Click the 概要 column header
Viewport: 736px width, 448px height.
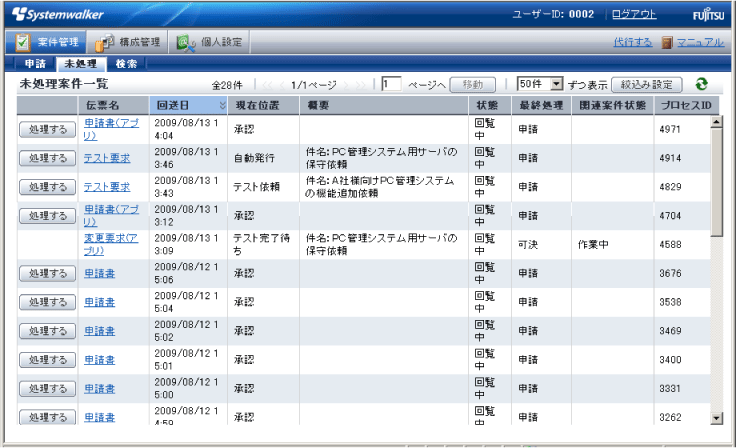point(384,106)
